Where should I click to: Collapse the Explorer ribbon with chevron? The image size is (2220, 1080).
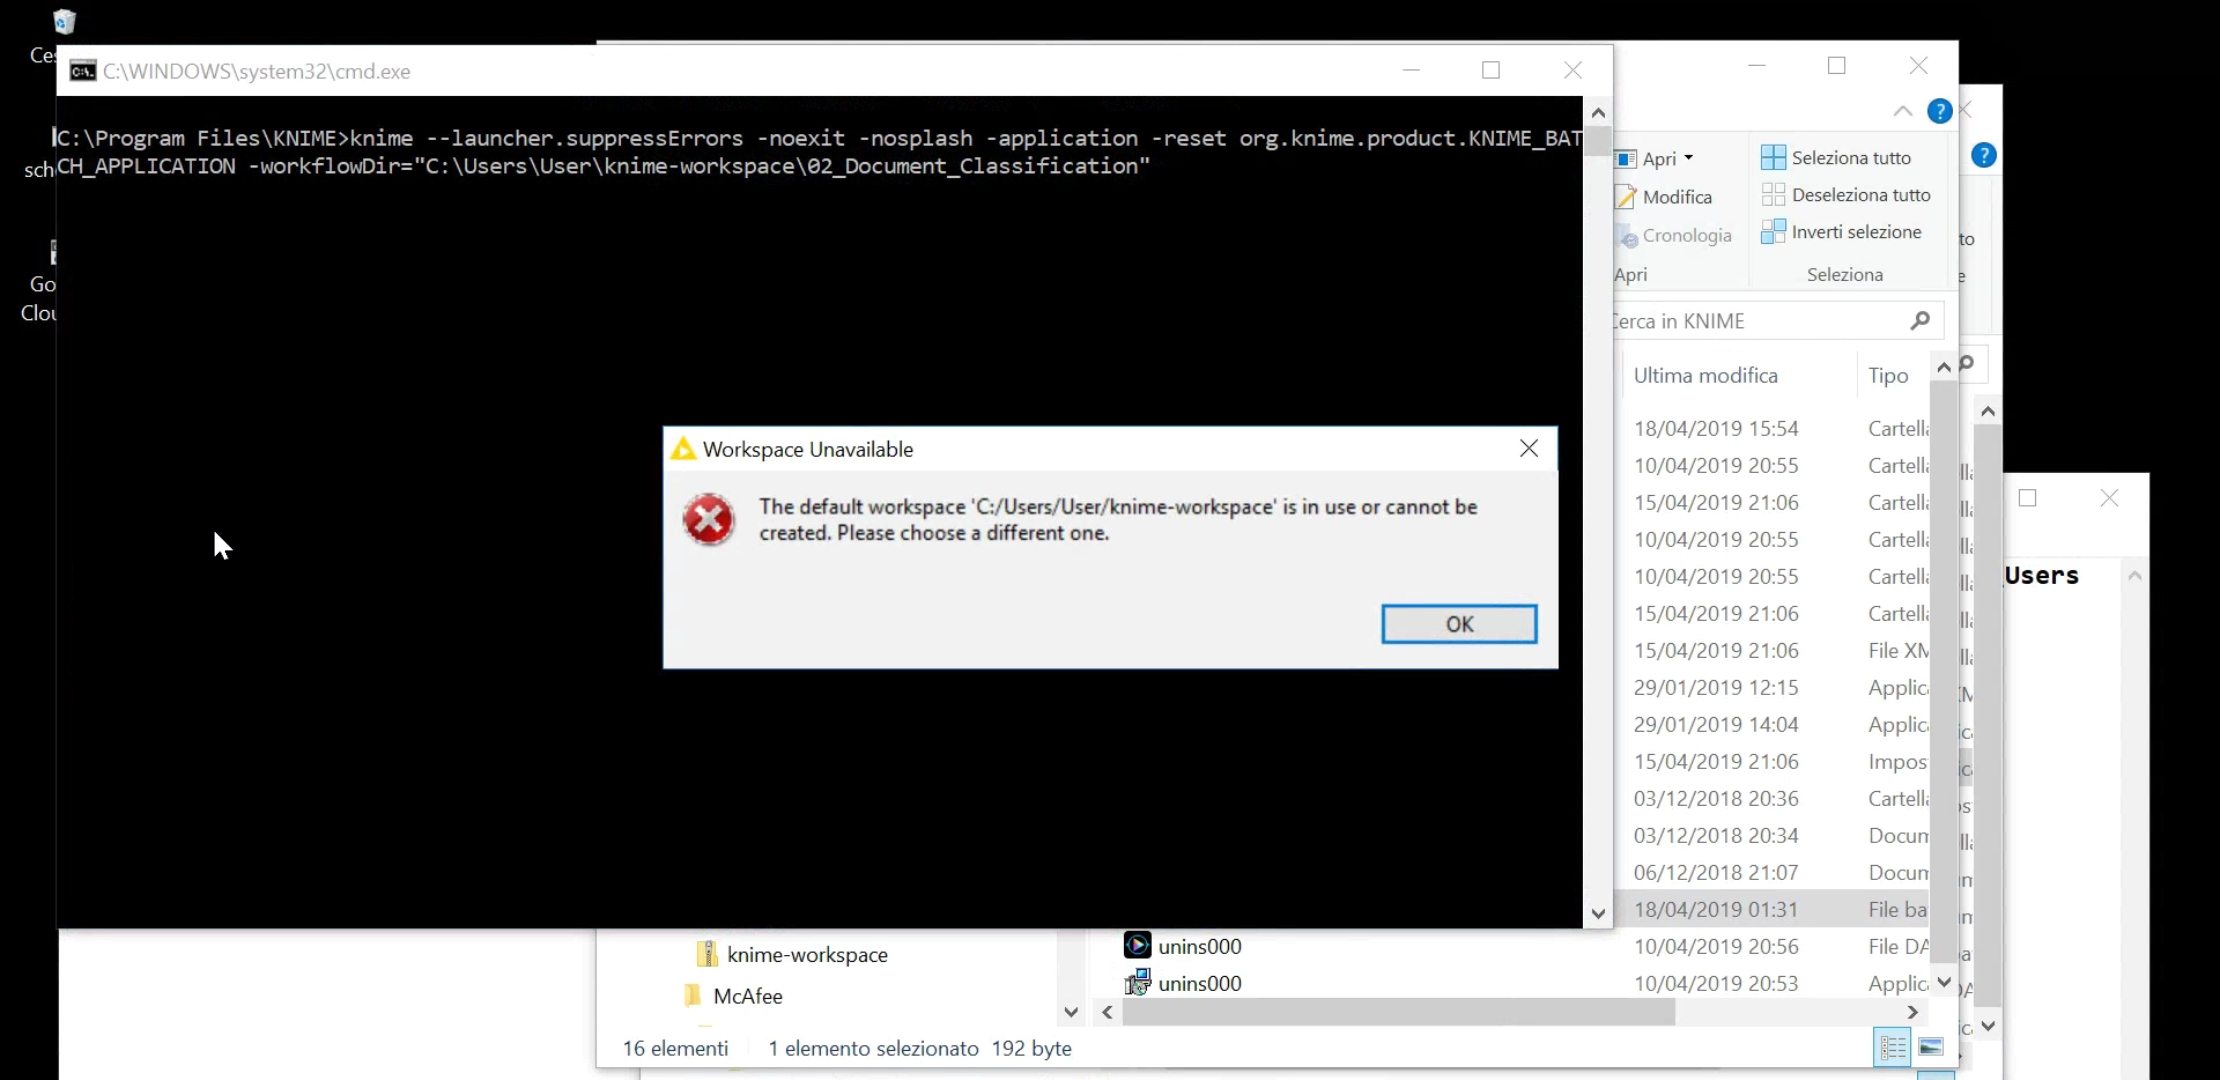point(1902,111)
